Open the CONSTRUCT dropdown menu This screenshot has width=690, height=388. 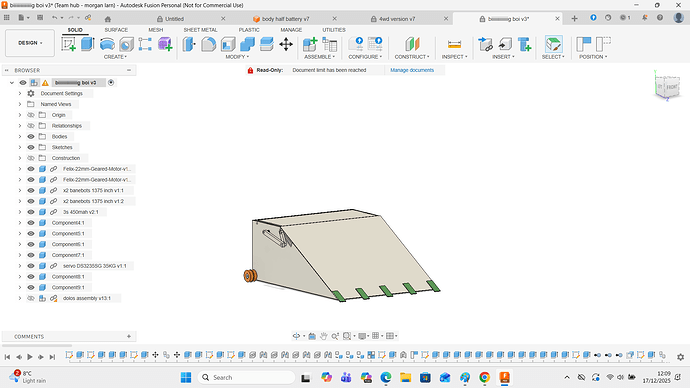coord(412,57)
